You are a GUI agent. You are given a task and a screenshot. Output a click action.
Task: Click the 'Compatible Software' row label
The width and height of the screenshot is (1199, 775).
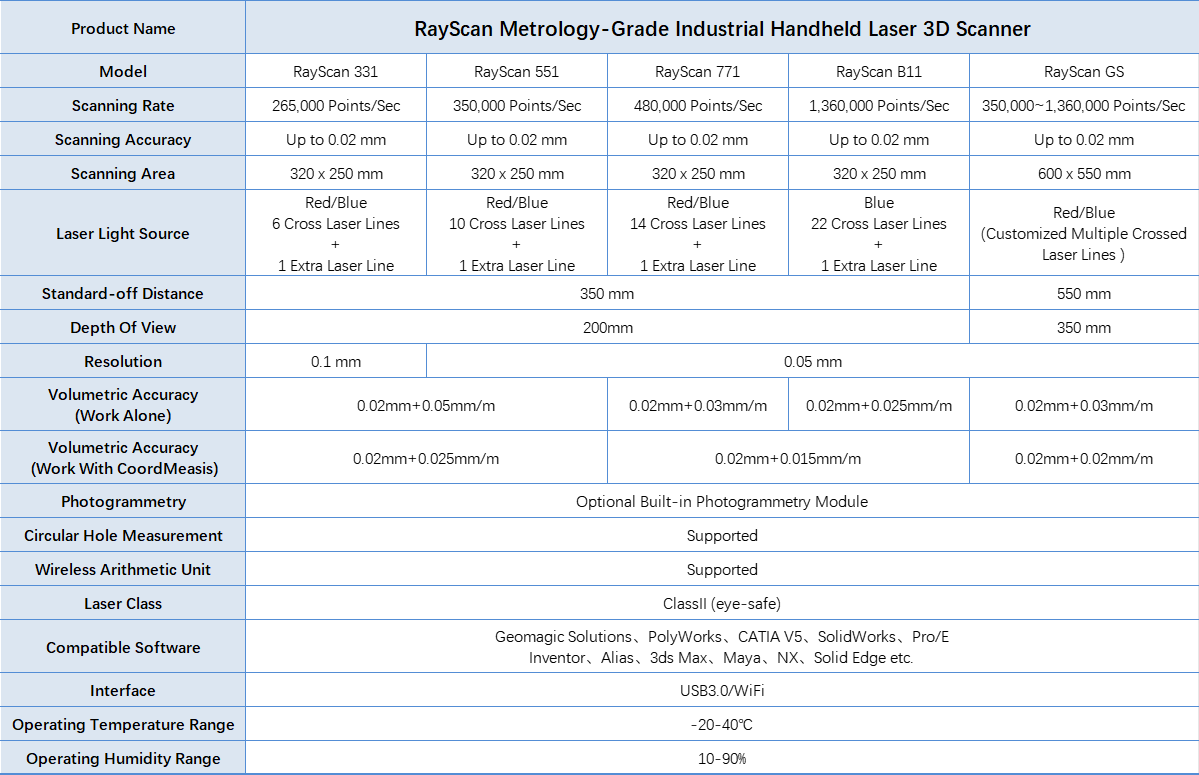coord(123,647)
